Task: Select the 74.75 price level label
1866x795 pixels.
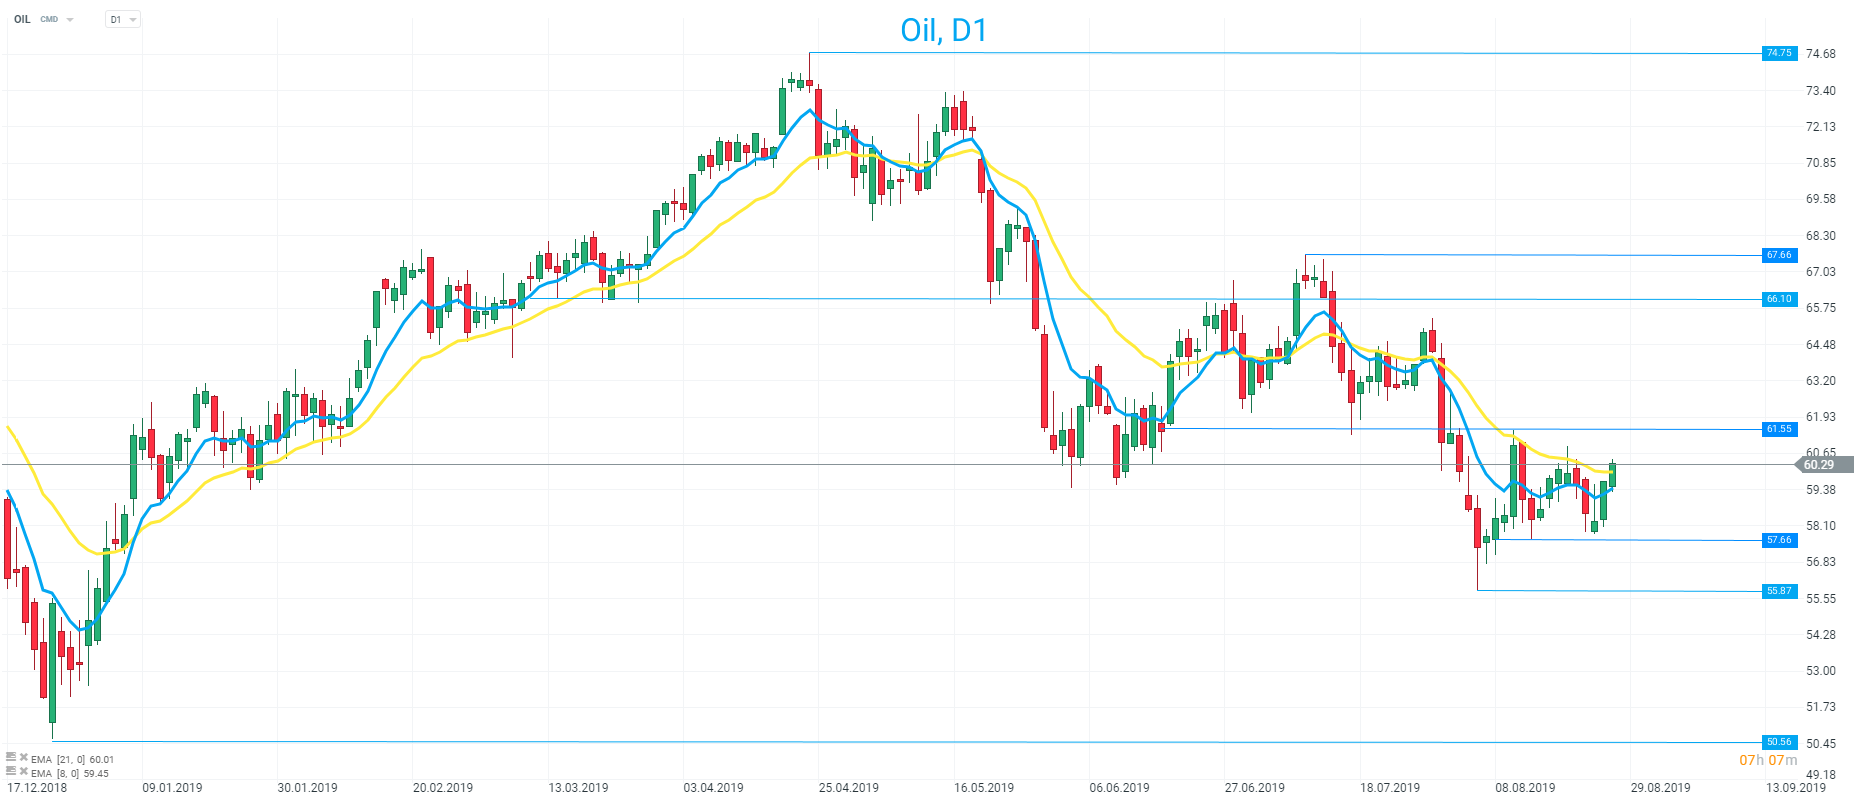Action: (x=1779, y=53)
